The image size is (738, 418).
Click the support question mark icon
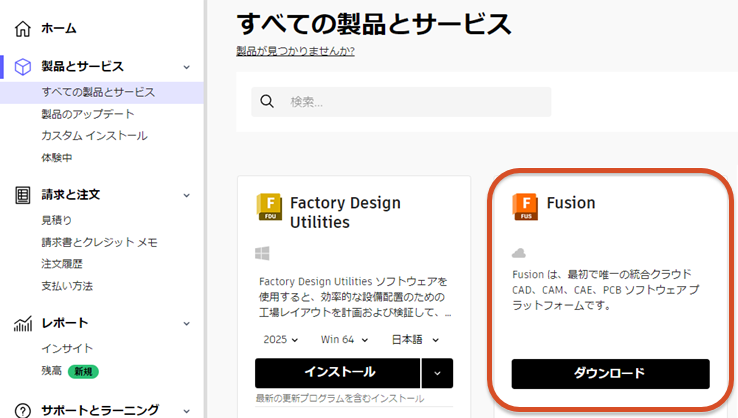23,410
